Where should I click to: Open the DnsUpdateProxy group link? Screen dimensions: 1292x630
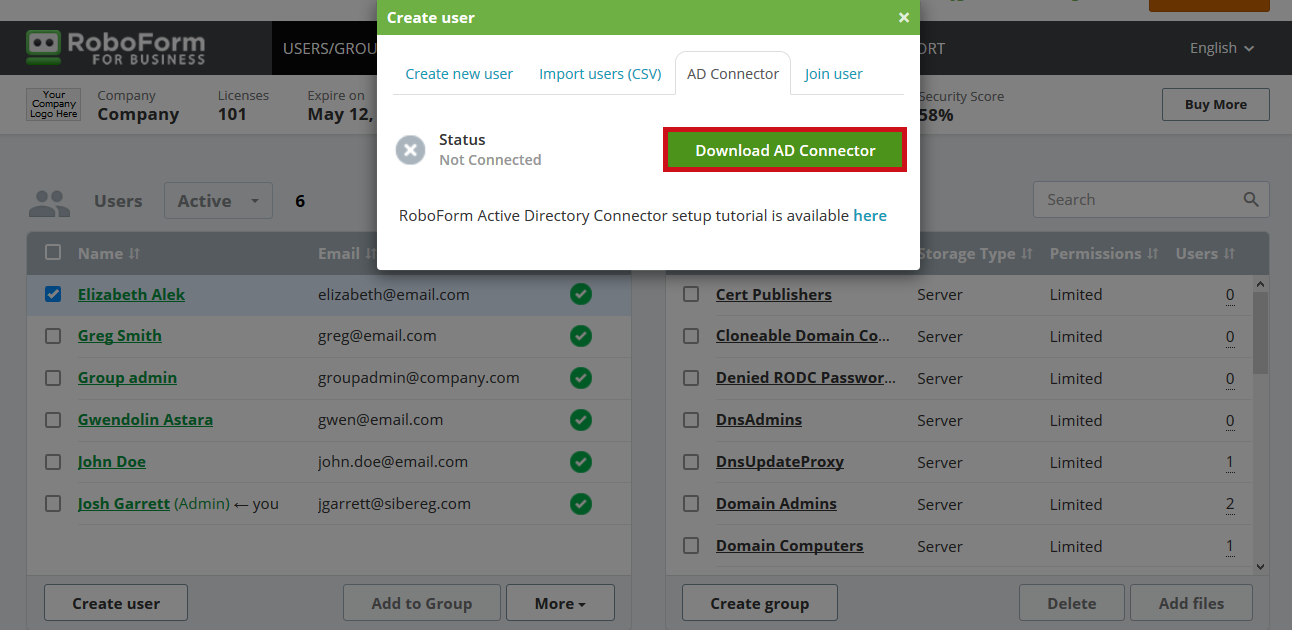pos(780,462)
